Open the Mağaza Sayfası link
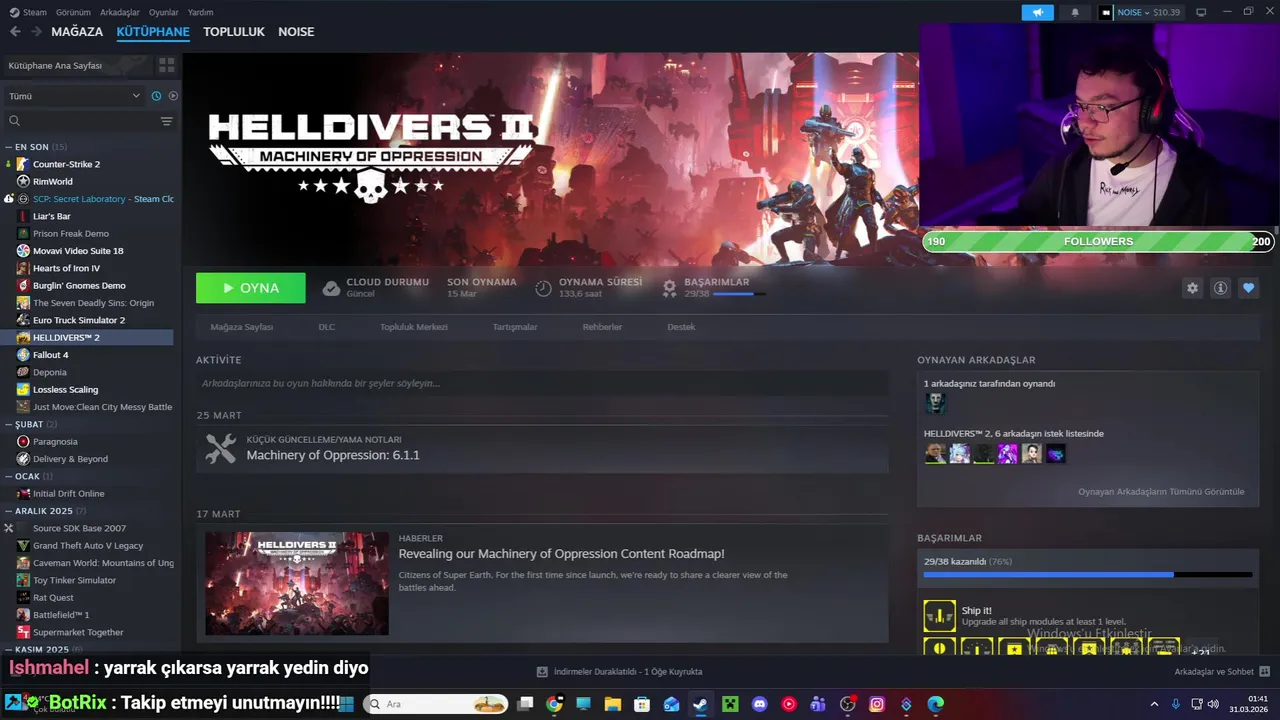1280x720 pixels. click(x=241, y=327)
